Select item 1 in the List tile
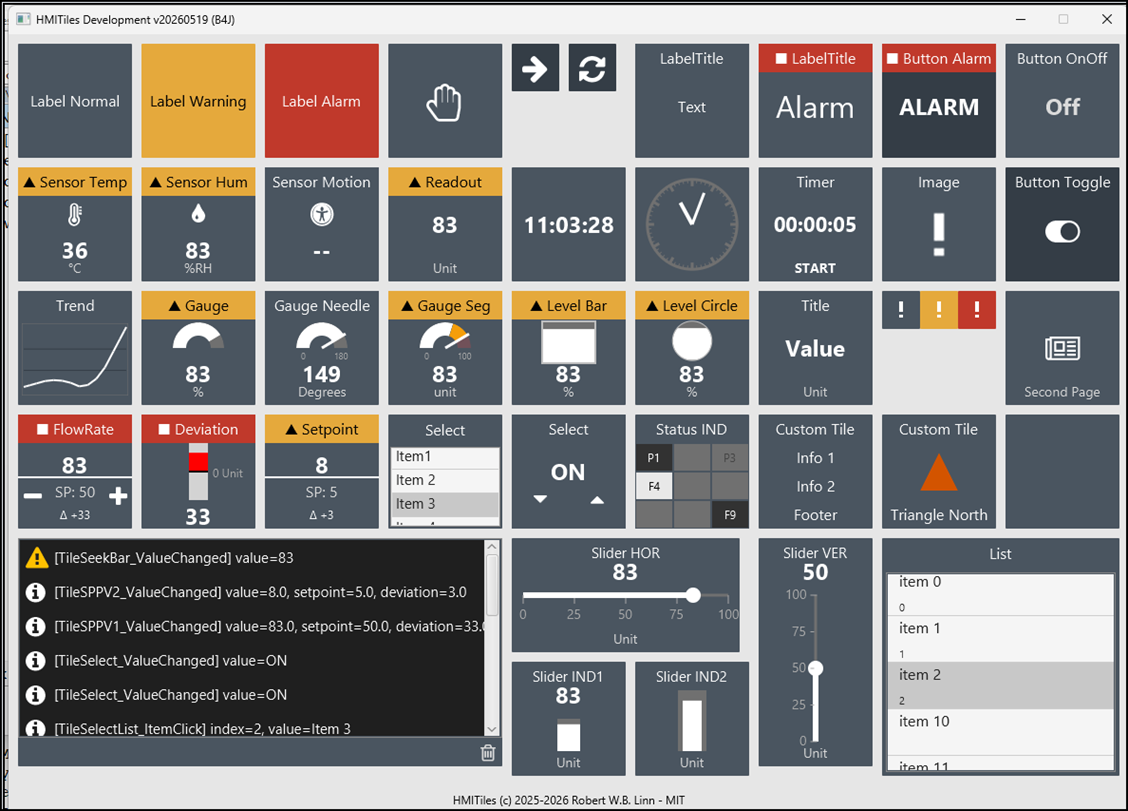The width and height of the screenshot is (1128, 811). click(1001, 639)
